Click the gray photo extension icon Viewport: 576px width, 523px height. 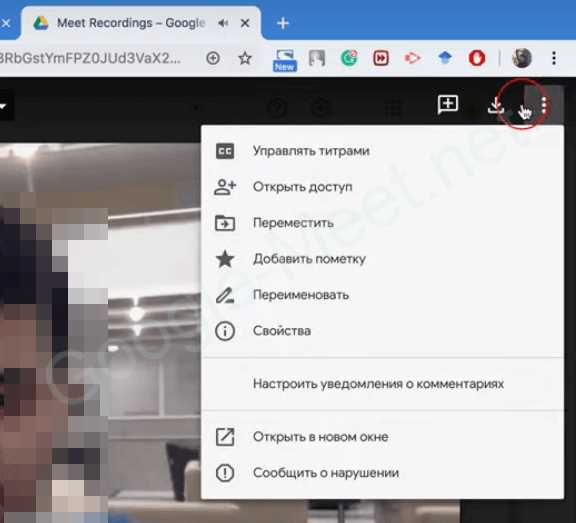(317, 58)
